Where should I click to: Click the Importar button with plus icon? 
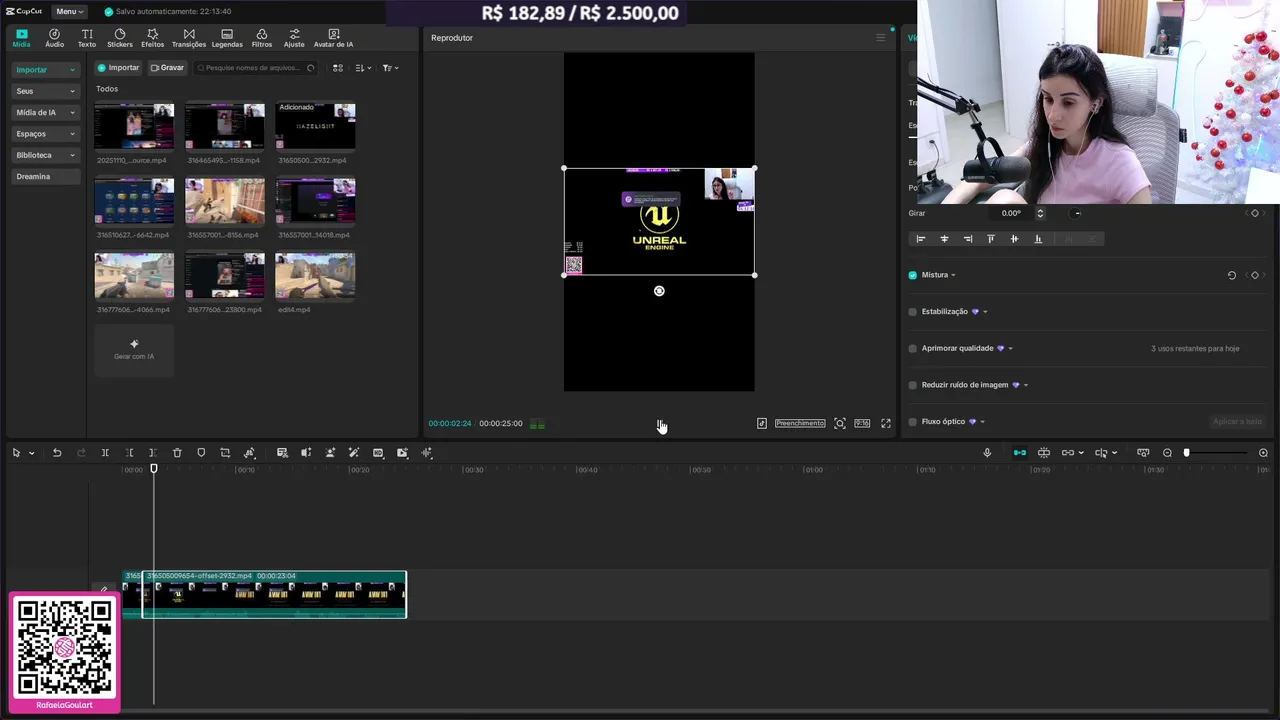(118, 68)
